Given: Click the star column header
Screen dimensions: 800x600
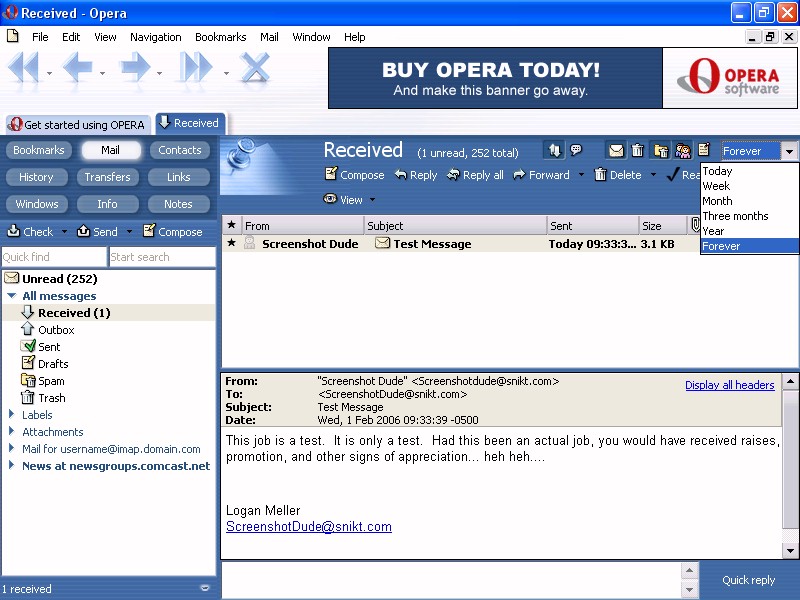Looking at the screenshot, I should tap(232, 225).
